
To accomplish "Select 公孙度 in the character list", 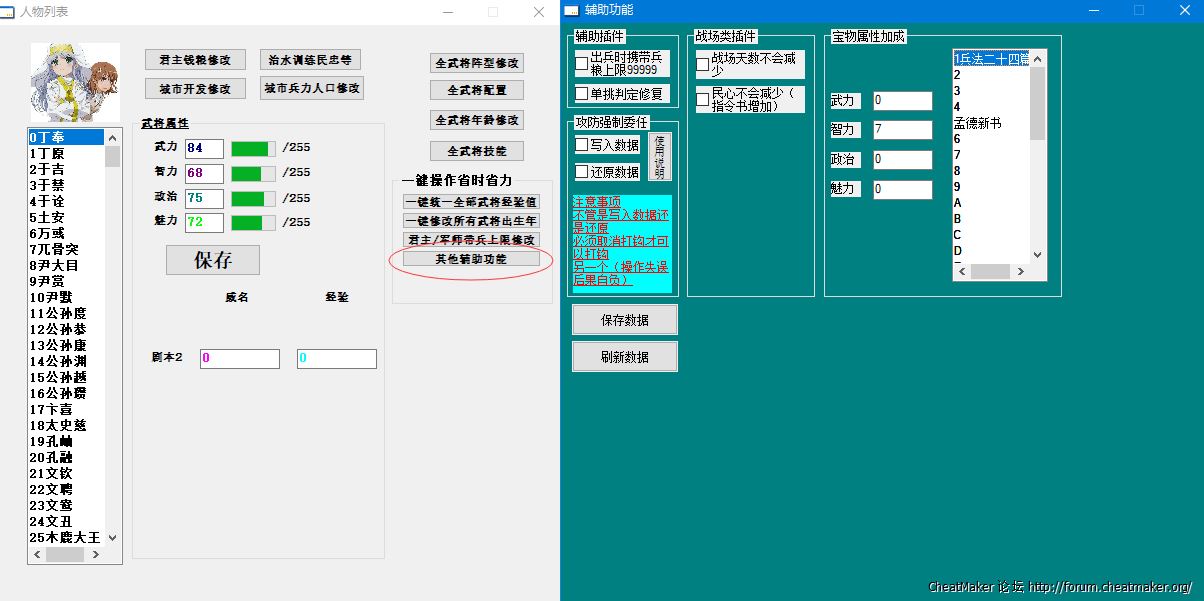I will point(58,313).
